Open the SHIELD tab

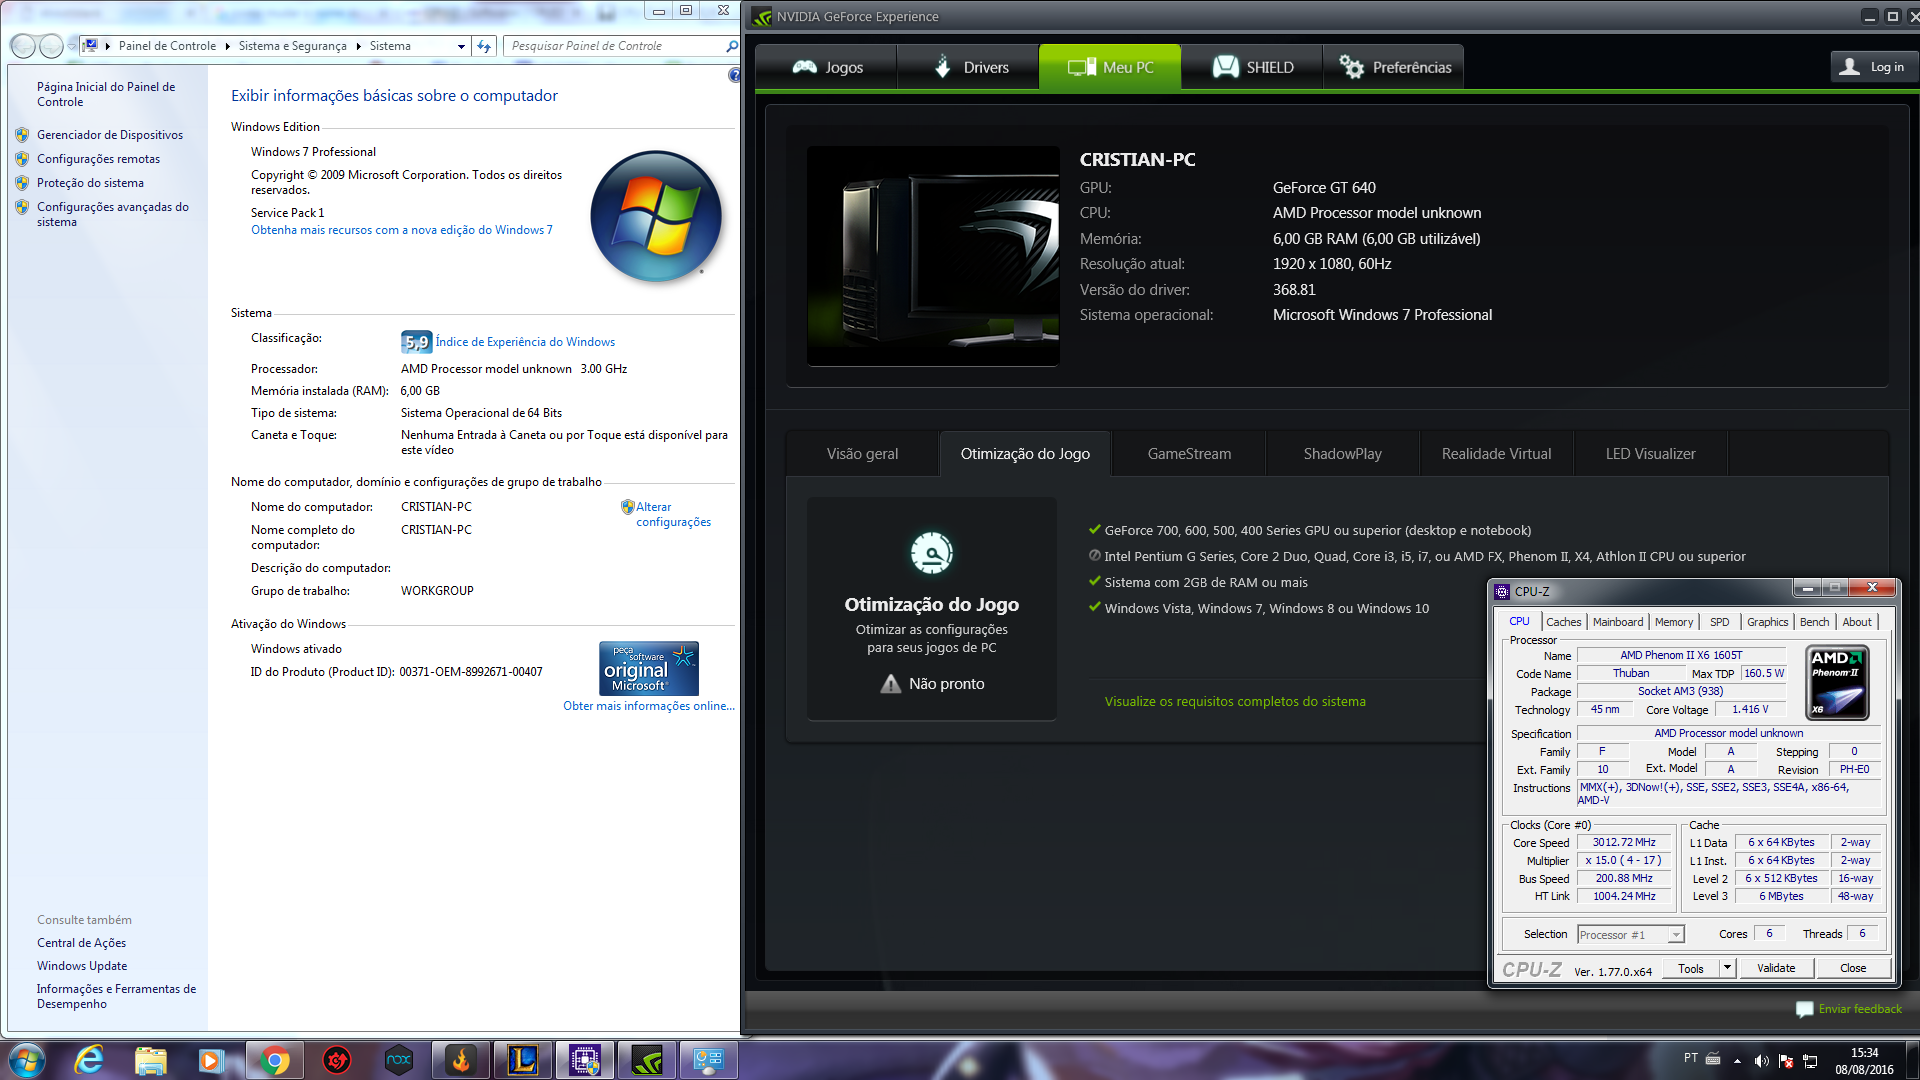[x=1252, y=67]
